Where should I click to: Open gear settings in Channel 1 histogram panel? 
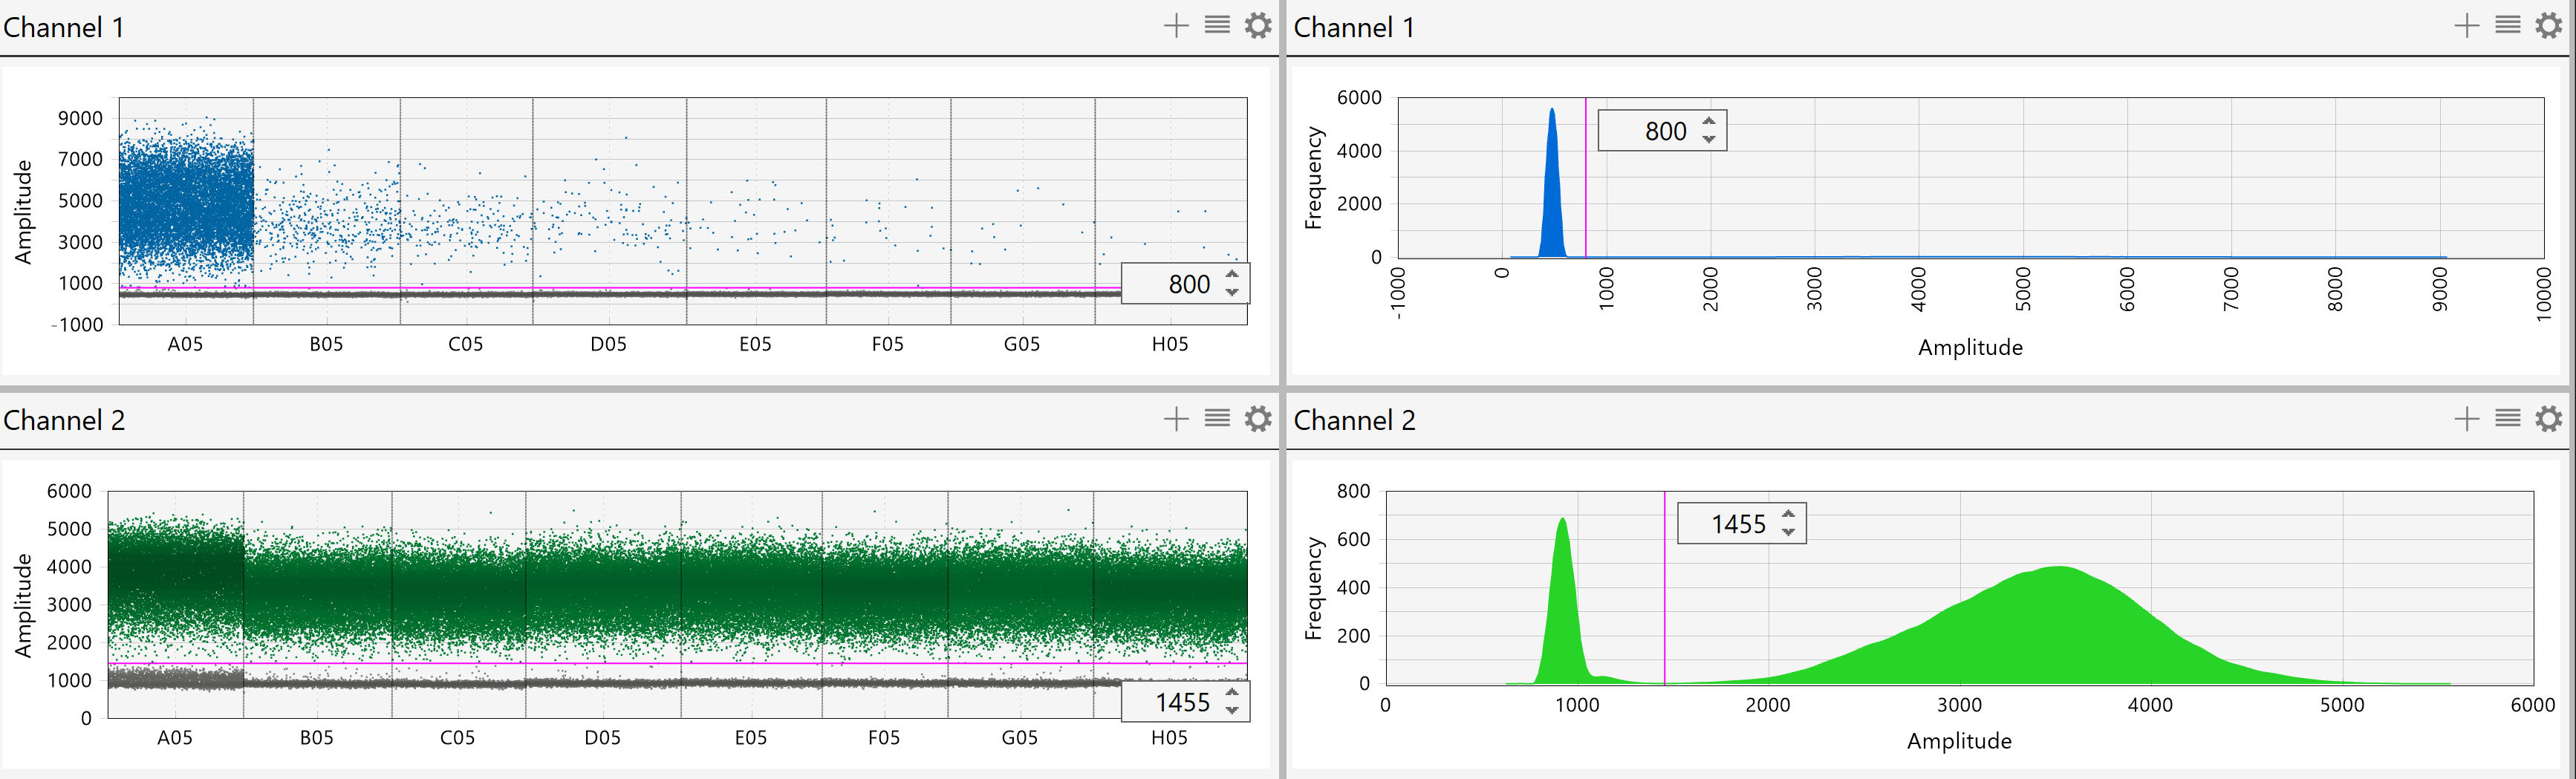(2549, 26)
